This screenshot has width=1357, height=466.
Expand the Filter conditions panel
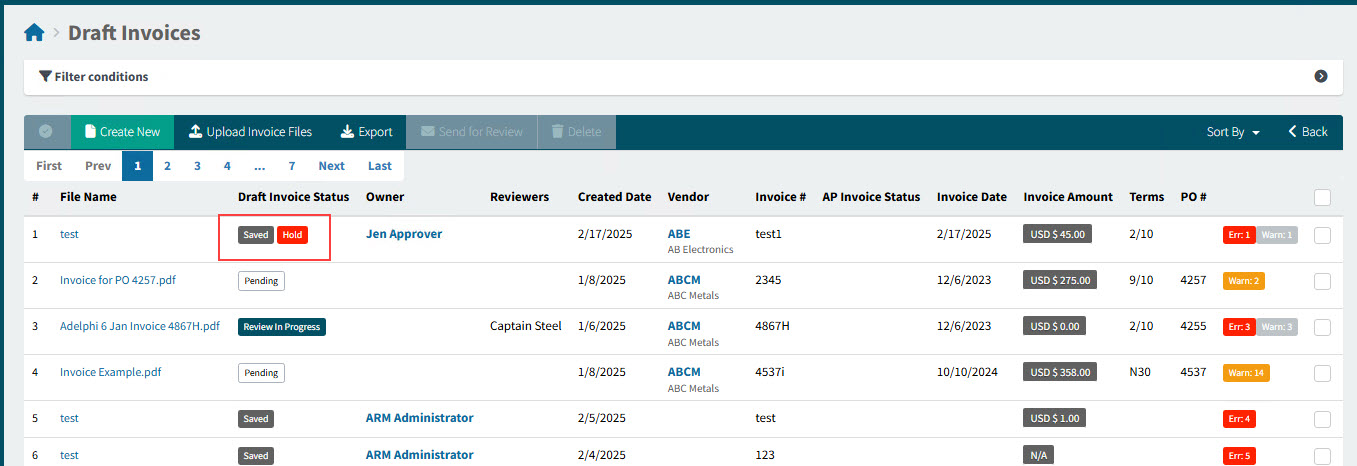click(x=1320, y=76)
